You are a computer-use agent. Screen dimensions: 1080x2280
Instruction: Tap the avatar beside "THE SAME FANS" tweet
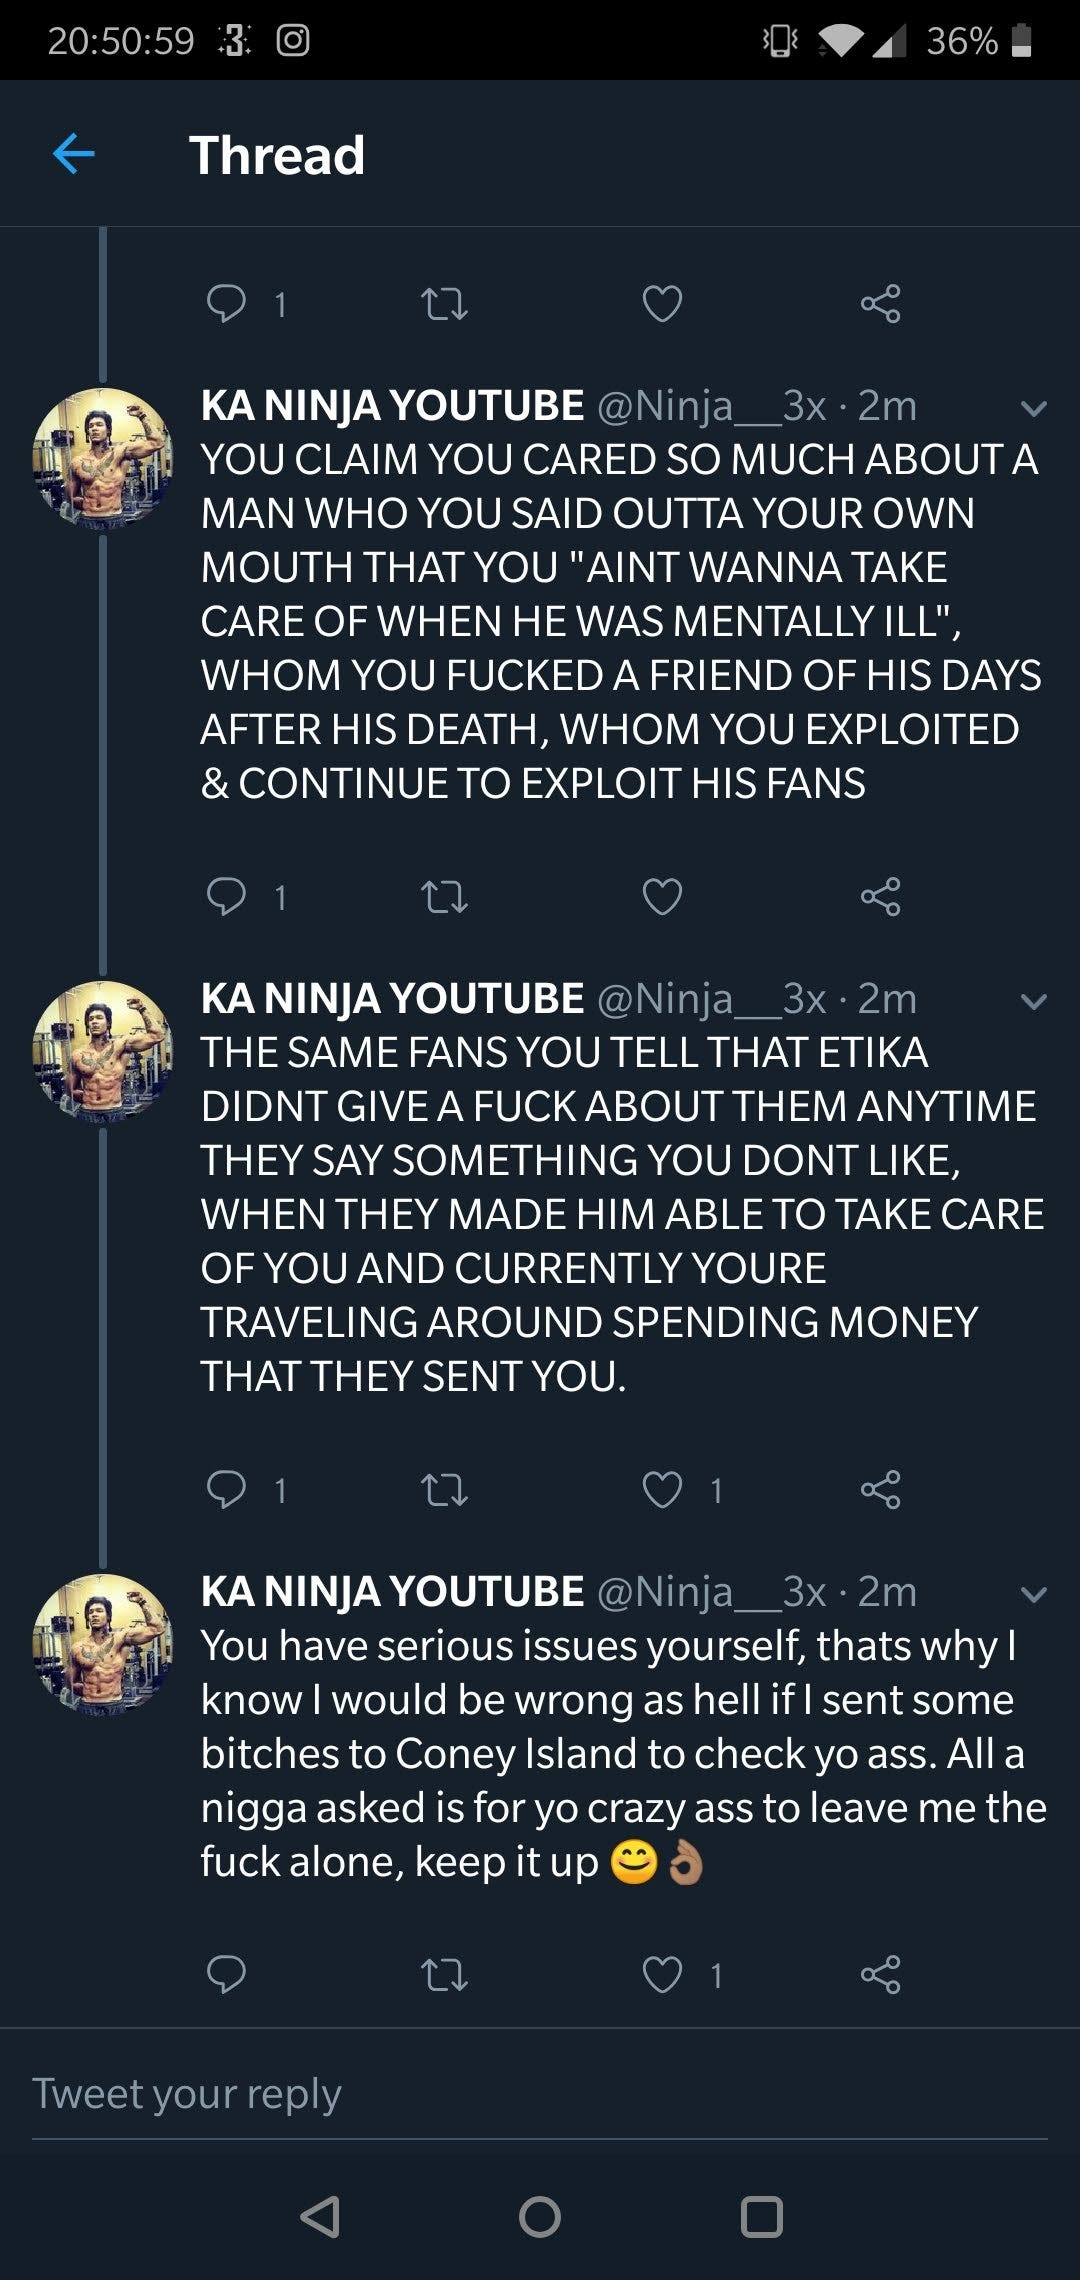[102, 1051]
